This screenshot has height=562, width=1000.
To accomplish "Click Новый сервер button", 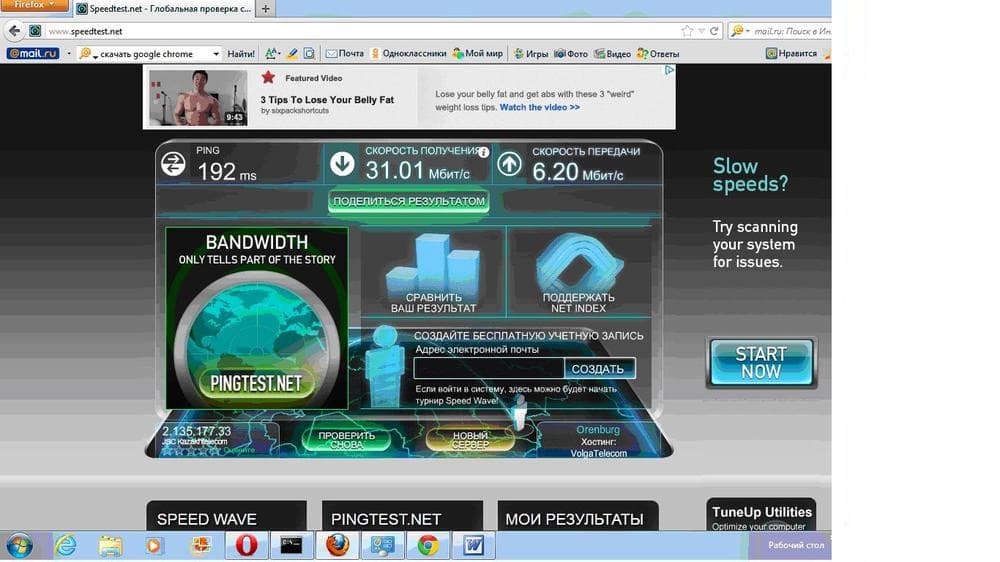I will 470,440.
